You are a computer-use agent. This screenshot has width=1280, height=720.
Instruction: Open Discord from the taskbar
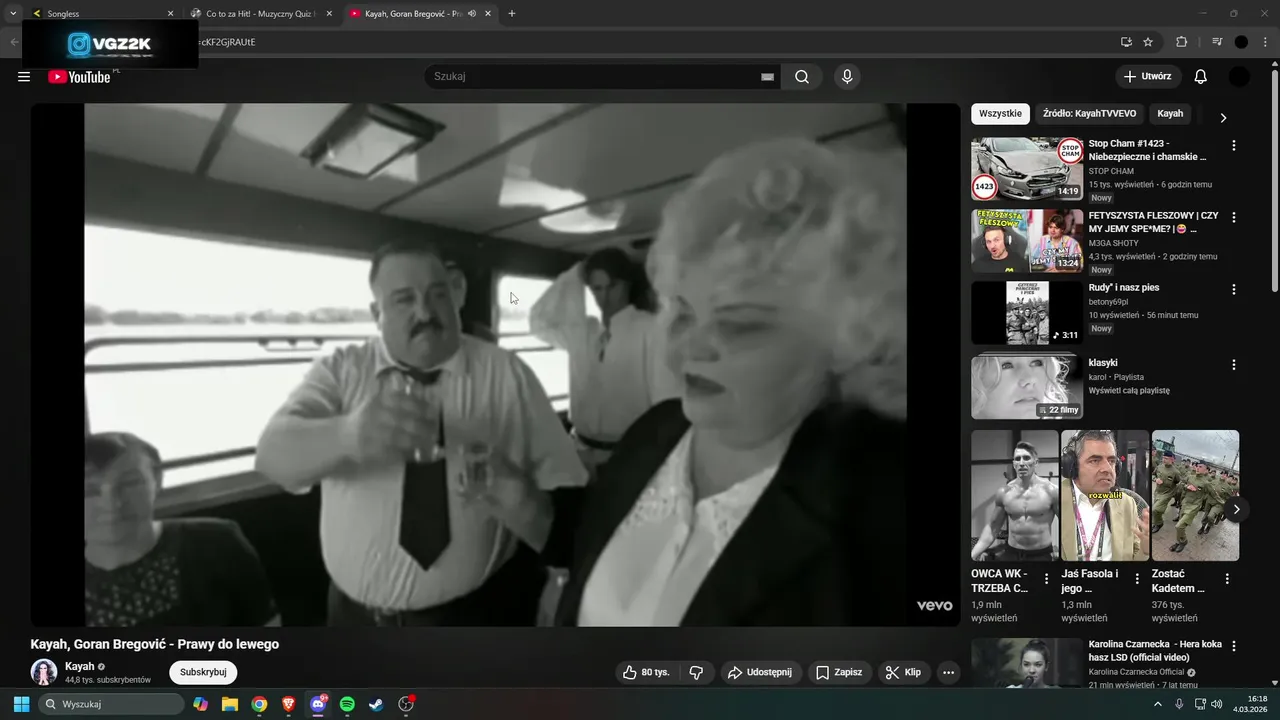318,704
